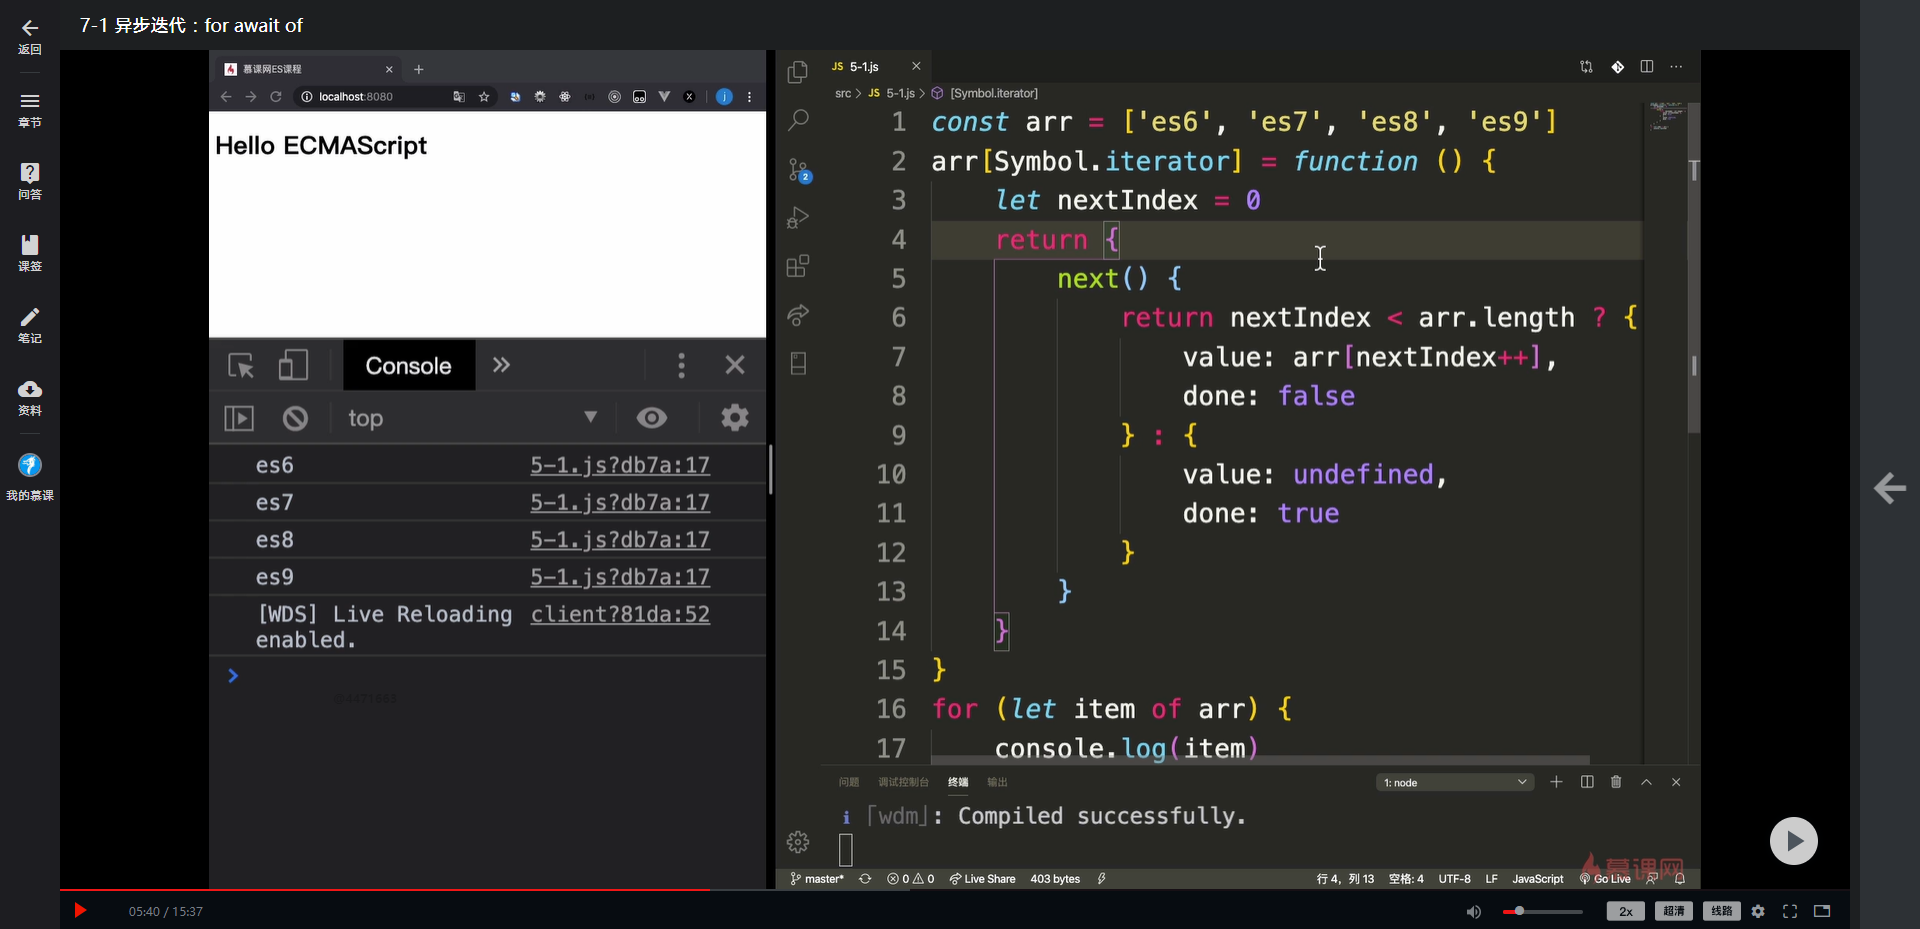Open the 资料 download materials

point(30,397)
